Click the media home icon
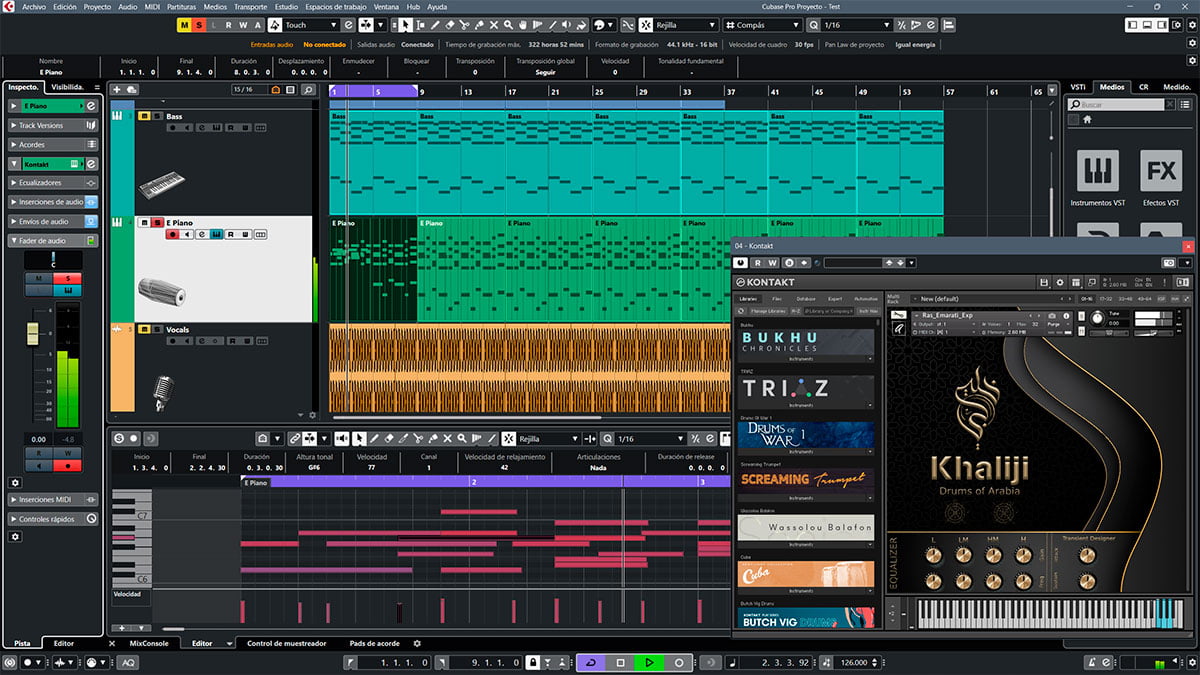 click(x=1088, y=119)
